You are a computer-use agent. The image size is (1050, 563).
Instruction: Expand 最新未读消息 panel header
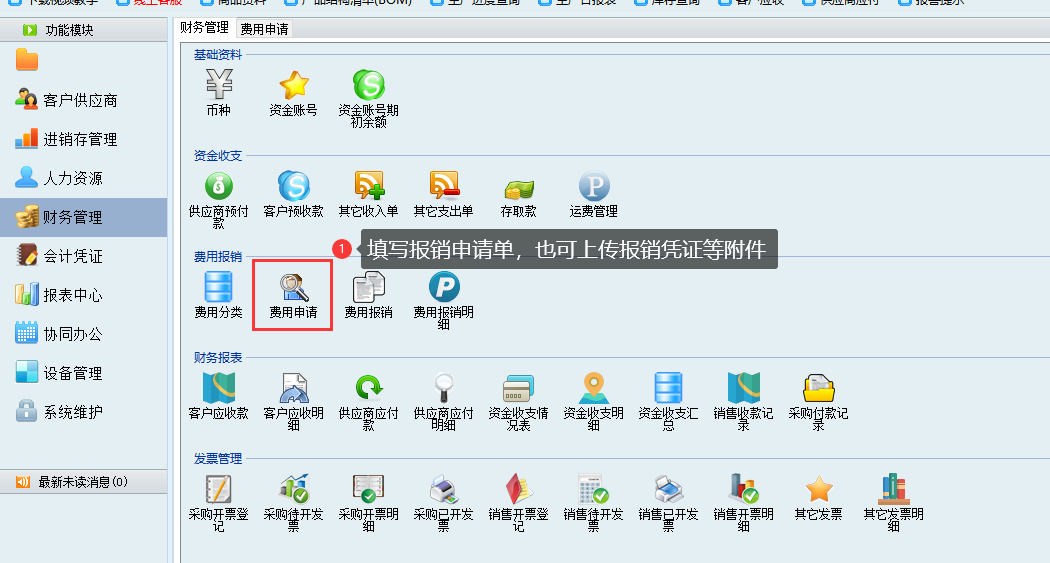tap(83, 482)
